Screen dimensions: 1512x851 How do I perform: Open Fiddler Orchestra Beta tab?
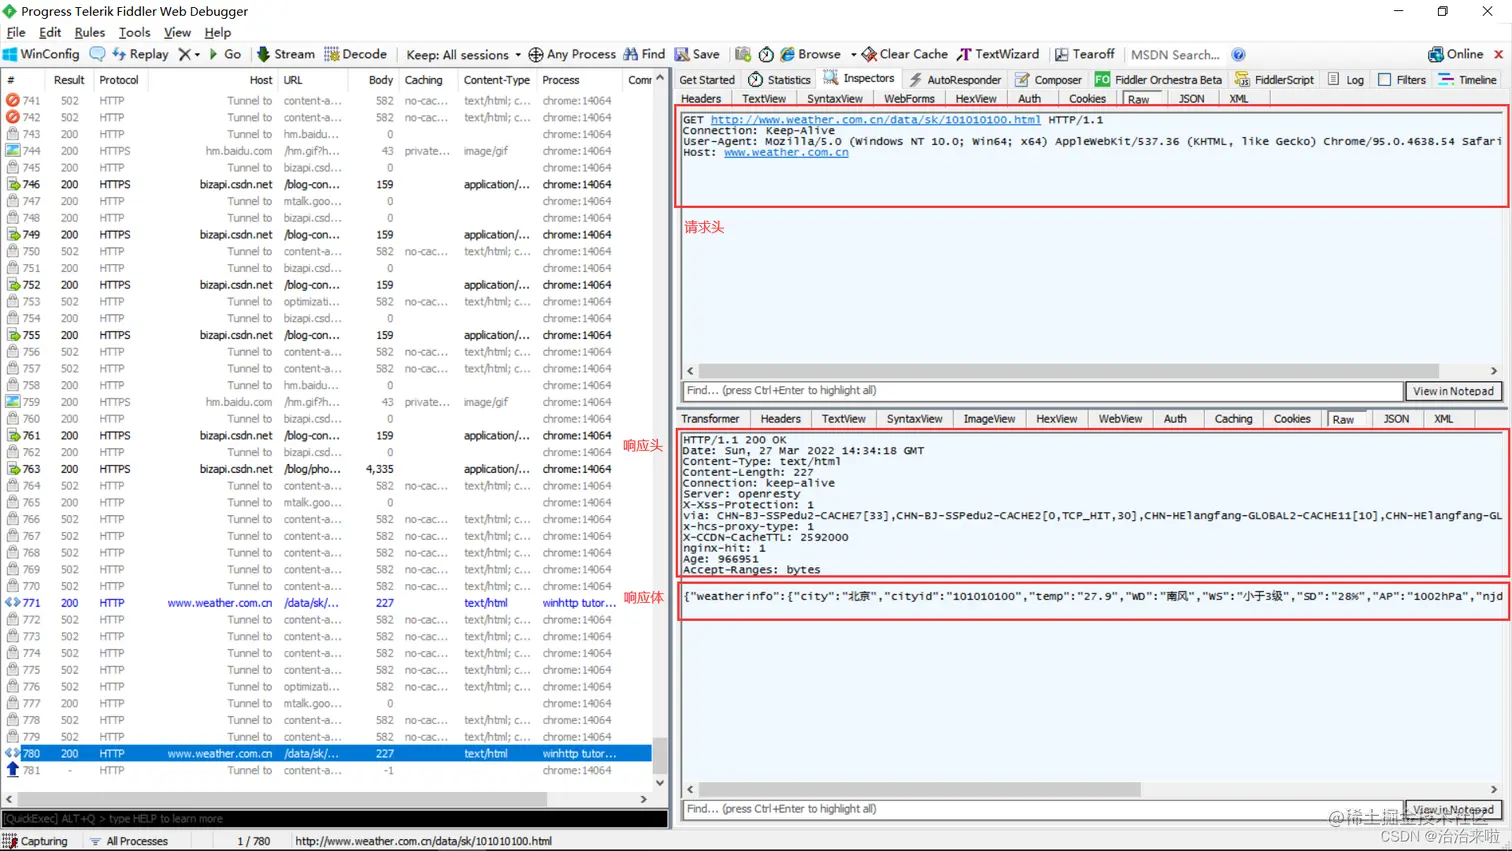(1158, 79)
